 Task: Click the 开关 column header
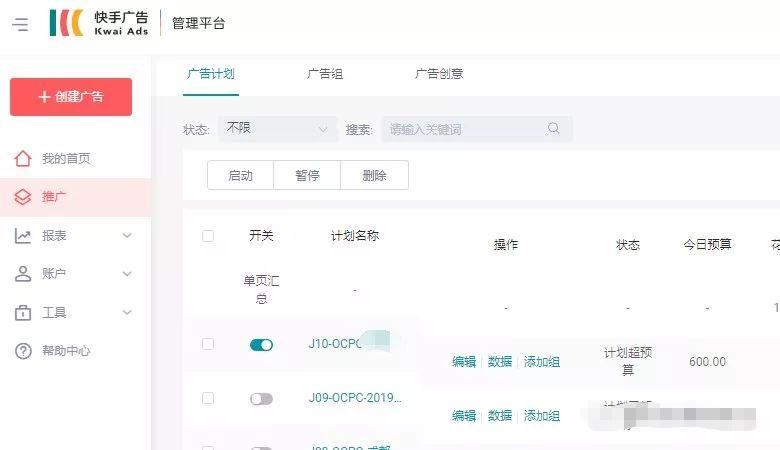click(x=261, y=236)
